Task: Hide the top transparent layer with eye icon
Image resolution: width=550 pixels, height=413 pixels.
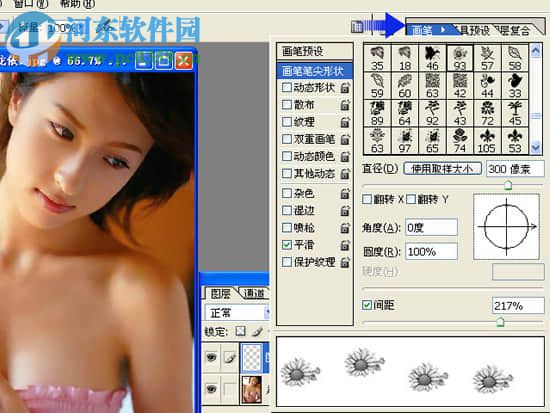Action: [x=211, y=358]
